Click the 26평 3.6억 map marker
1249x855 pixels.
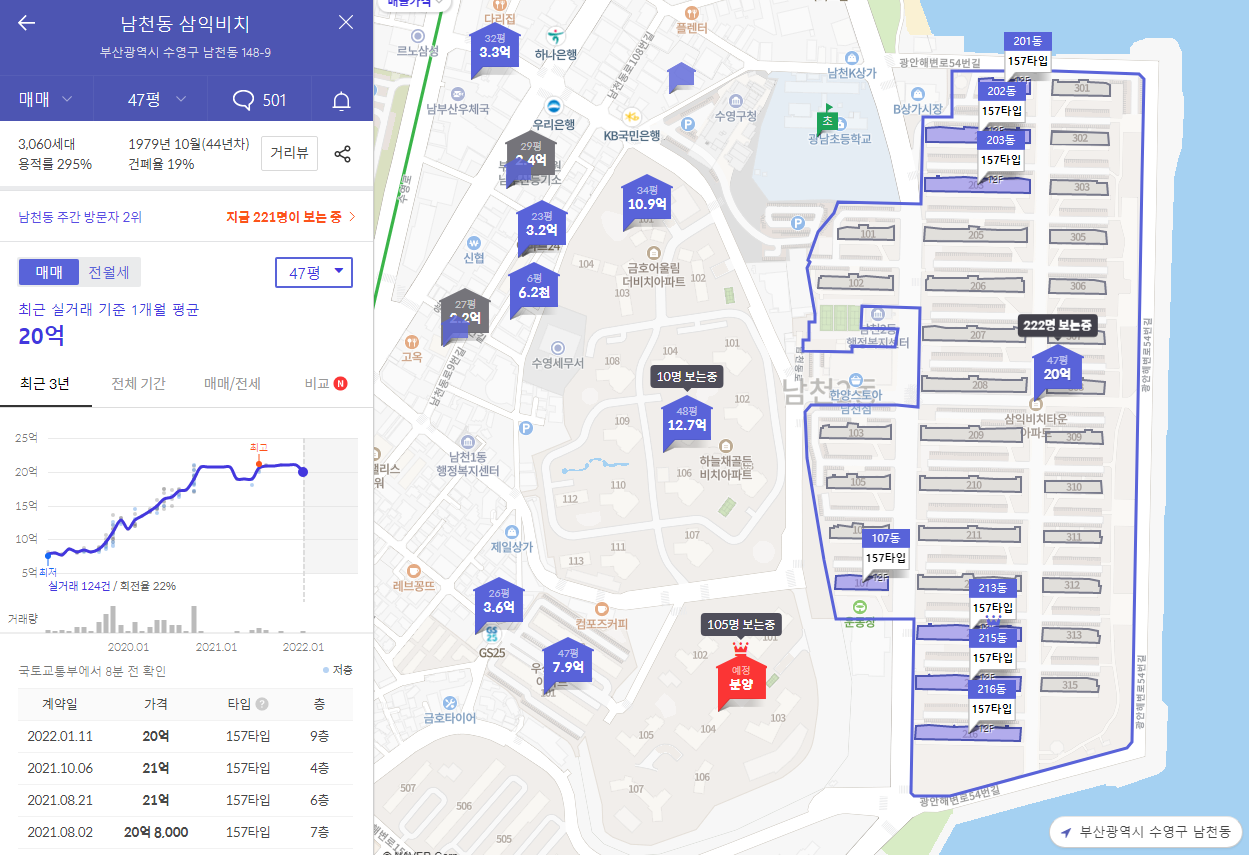[x=498, y=606]
